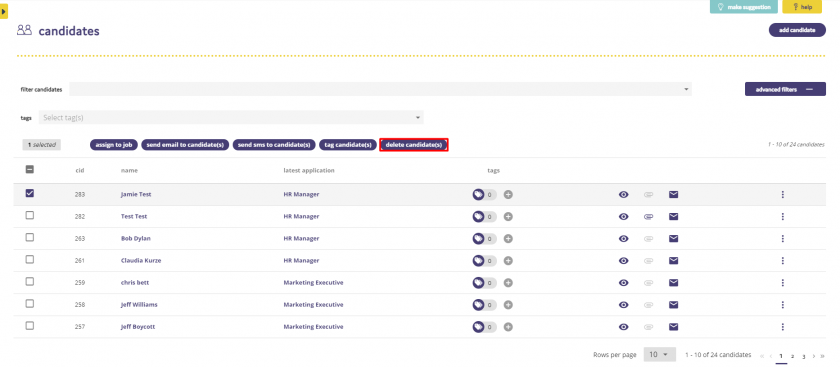Add a tag to Bob Dylan with plus icon
Image resolution: width=840 pixels, height=367 pixels.
point(508,238)
